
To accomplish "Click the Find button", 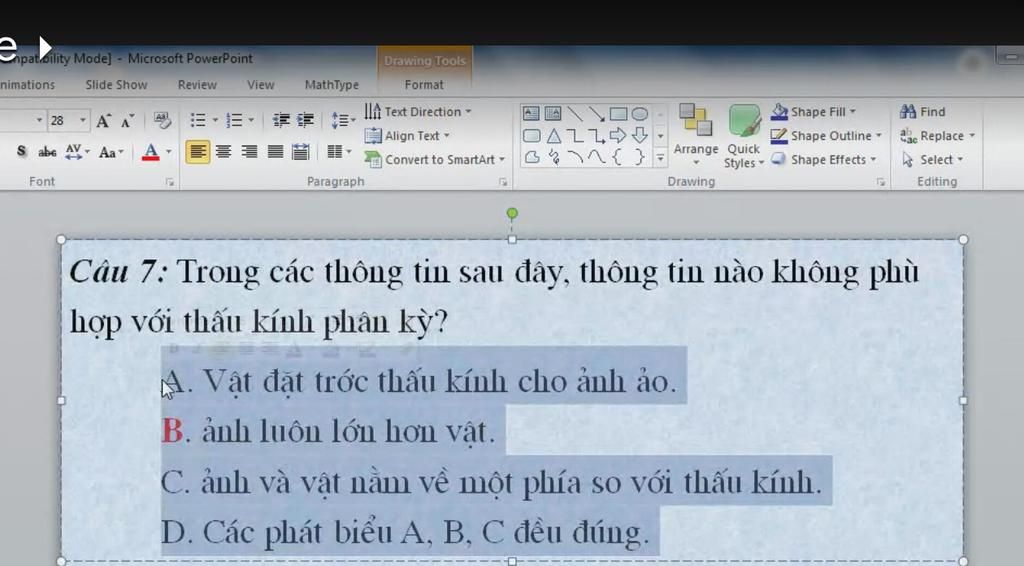I will click(922, 112).
